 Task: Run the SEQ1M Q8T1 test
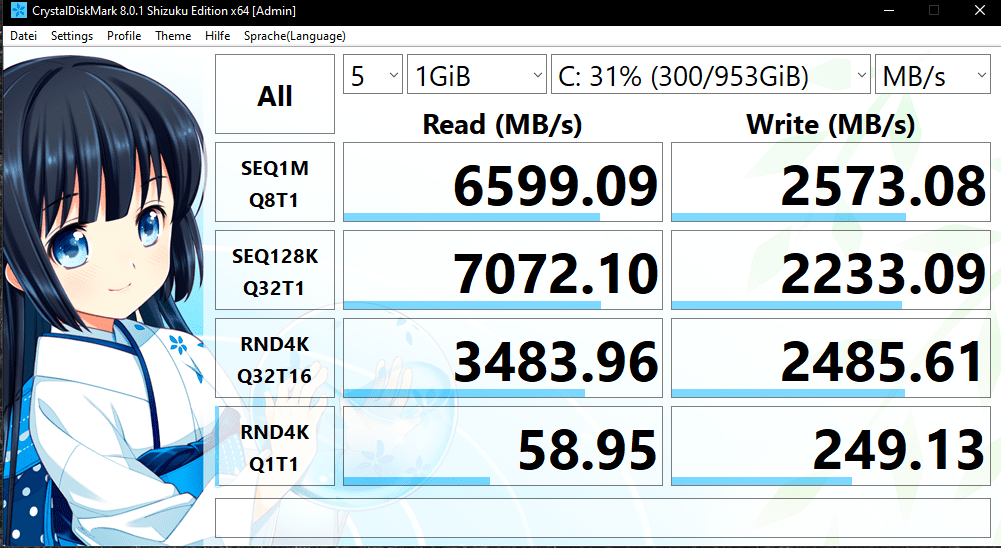[x=275, y=182]
